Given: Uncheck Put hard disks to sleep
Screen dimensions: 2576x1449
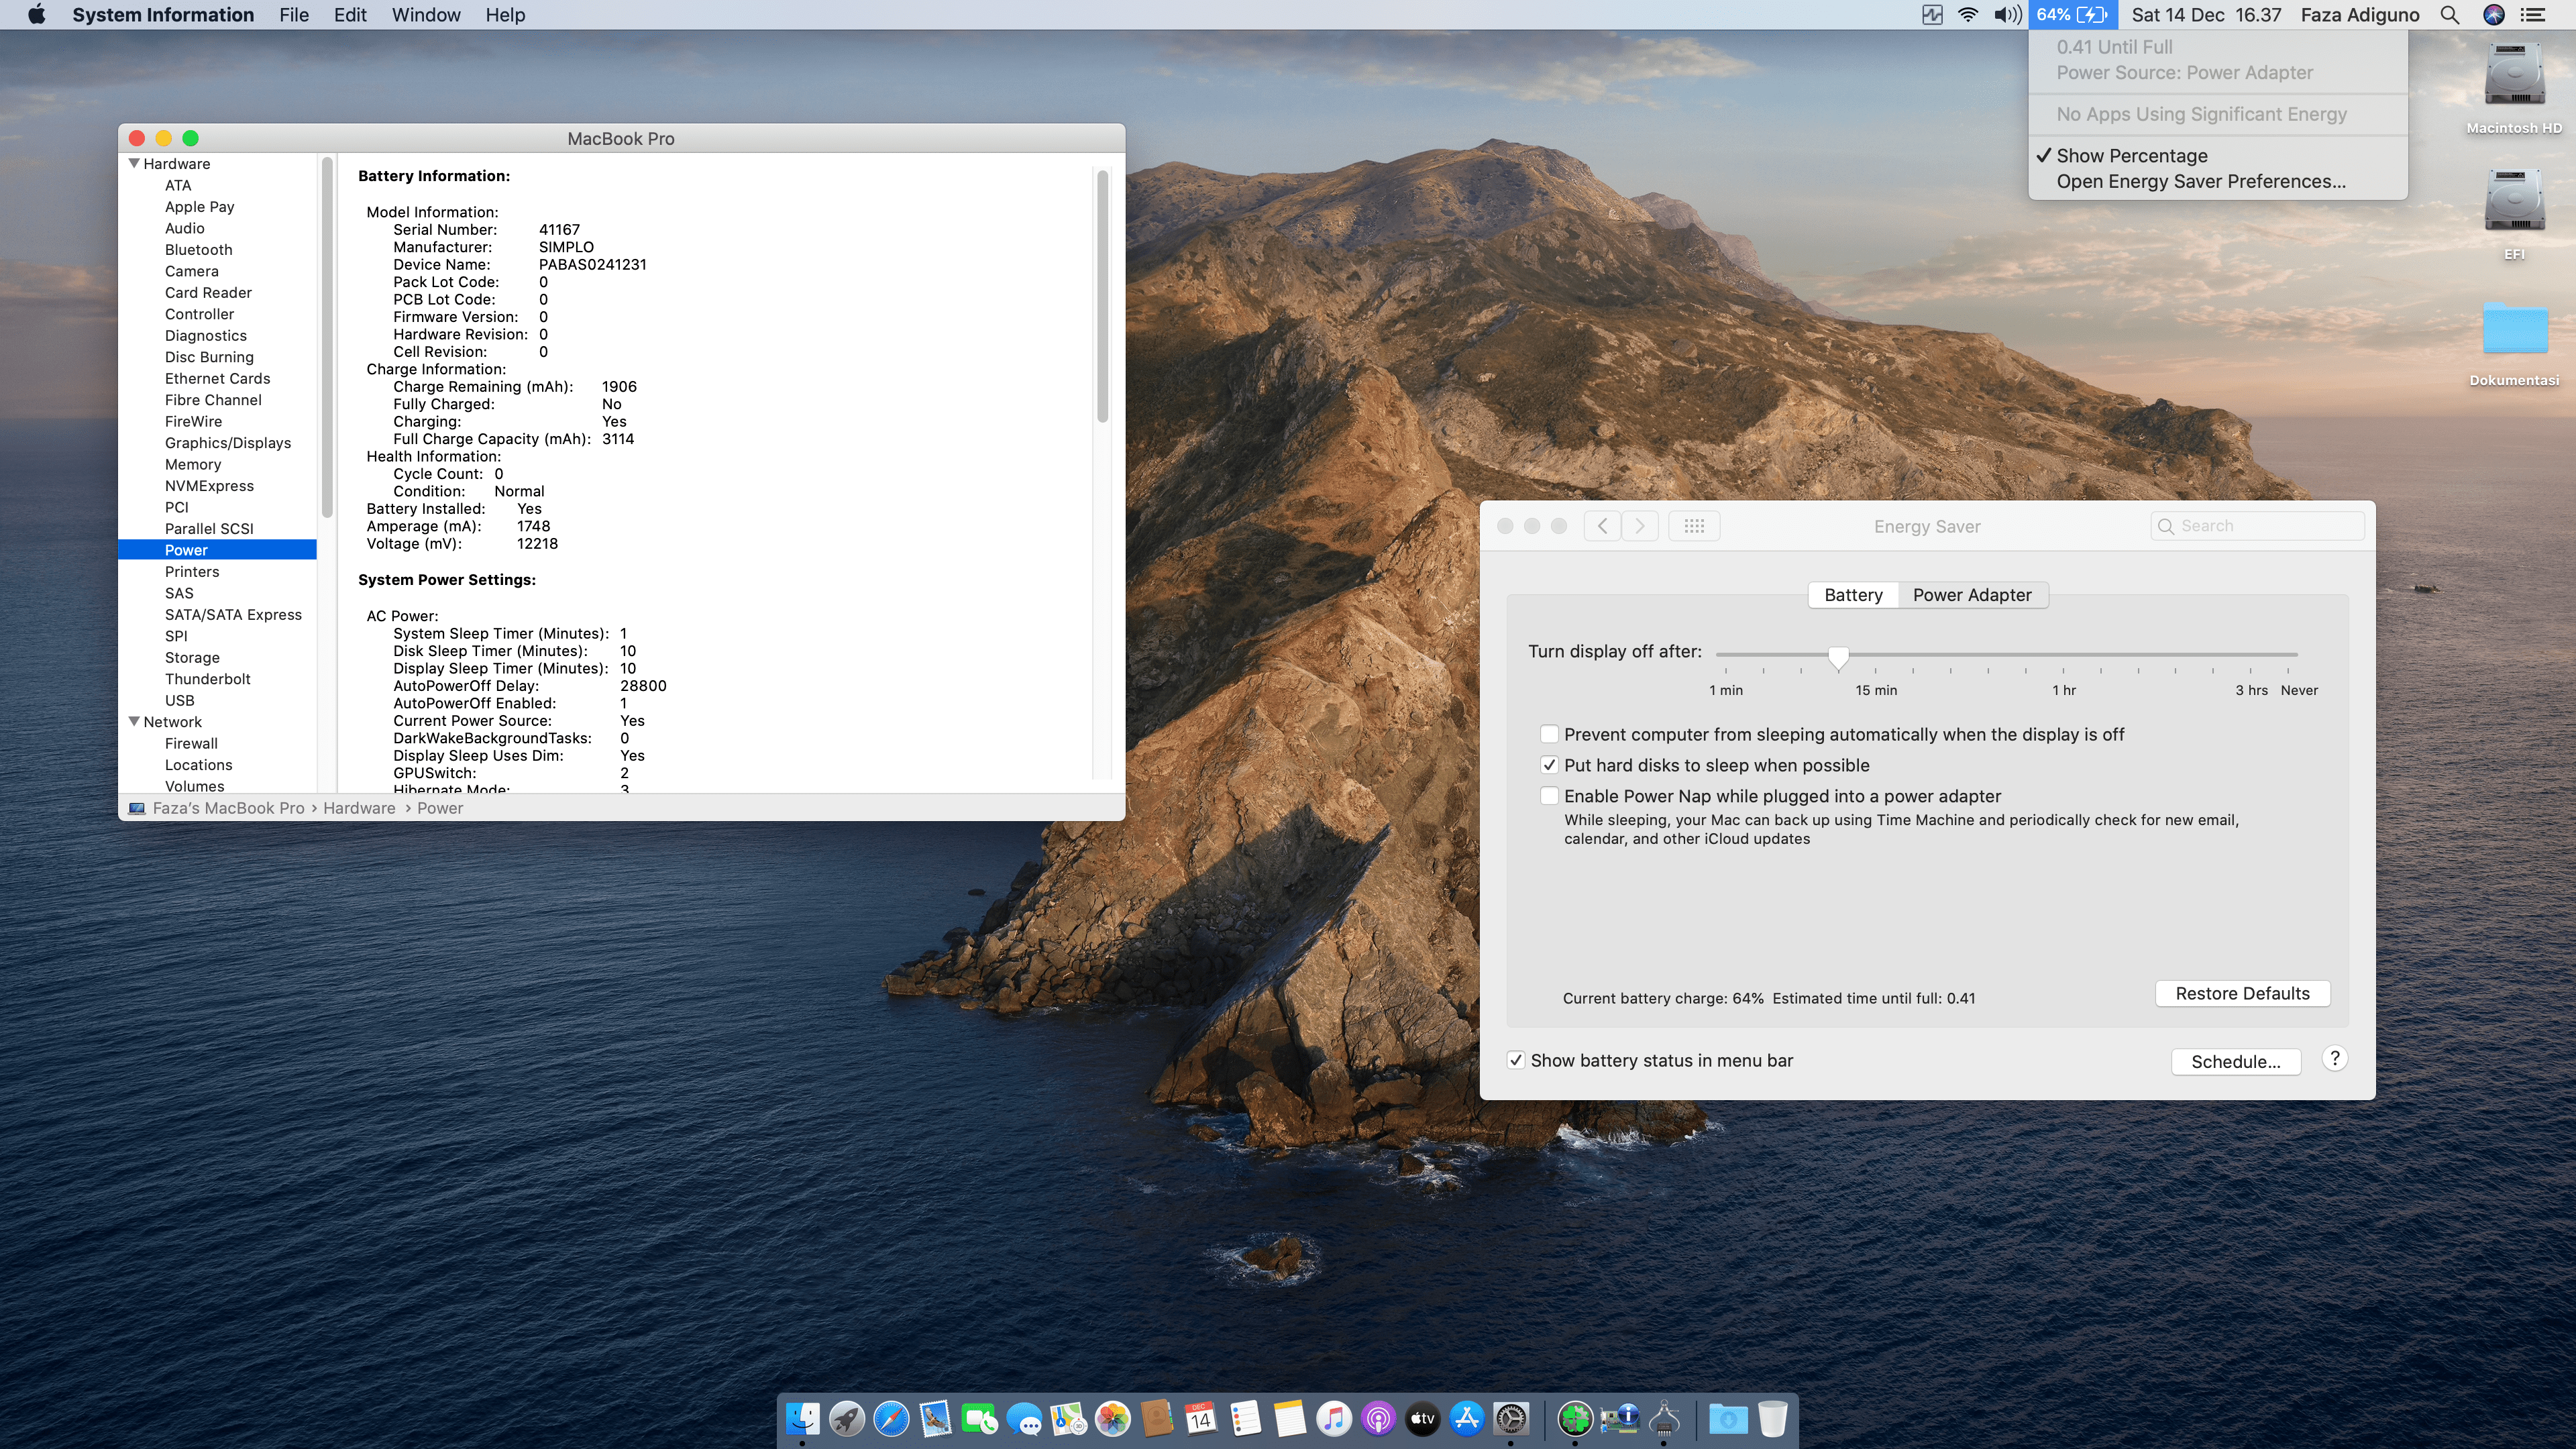Looking at the screenshot, I should (1549, 765).
